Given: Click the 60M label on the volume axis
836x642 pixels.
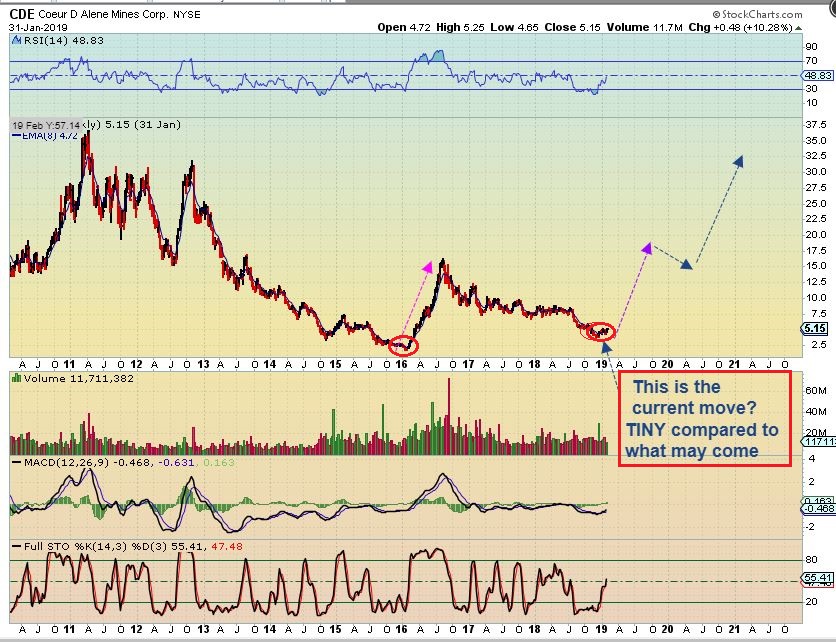Looking at the screenshot, I should pos(816,390).
